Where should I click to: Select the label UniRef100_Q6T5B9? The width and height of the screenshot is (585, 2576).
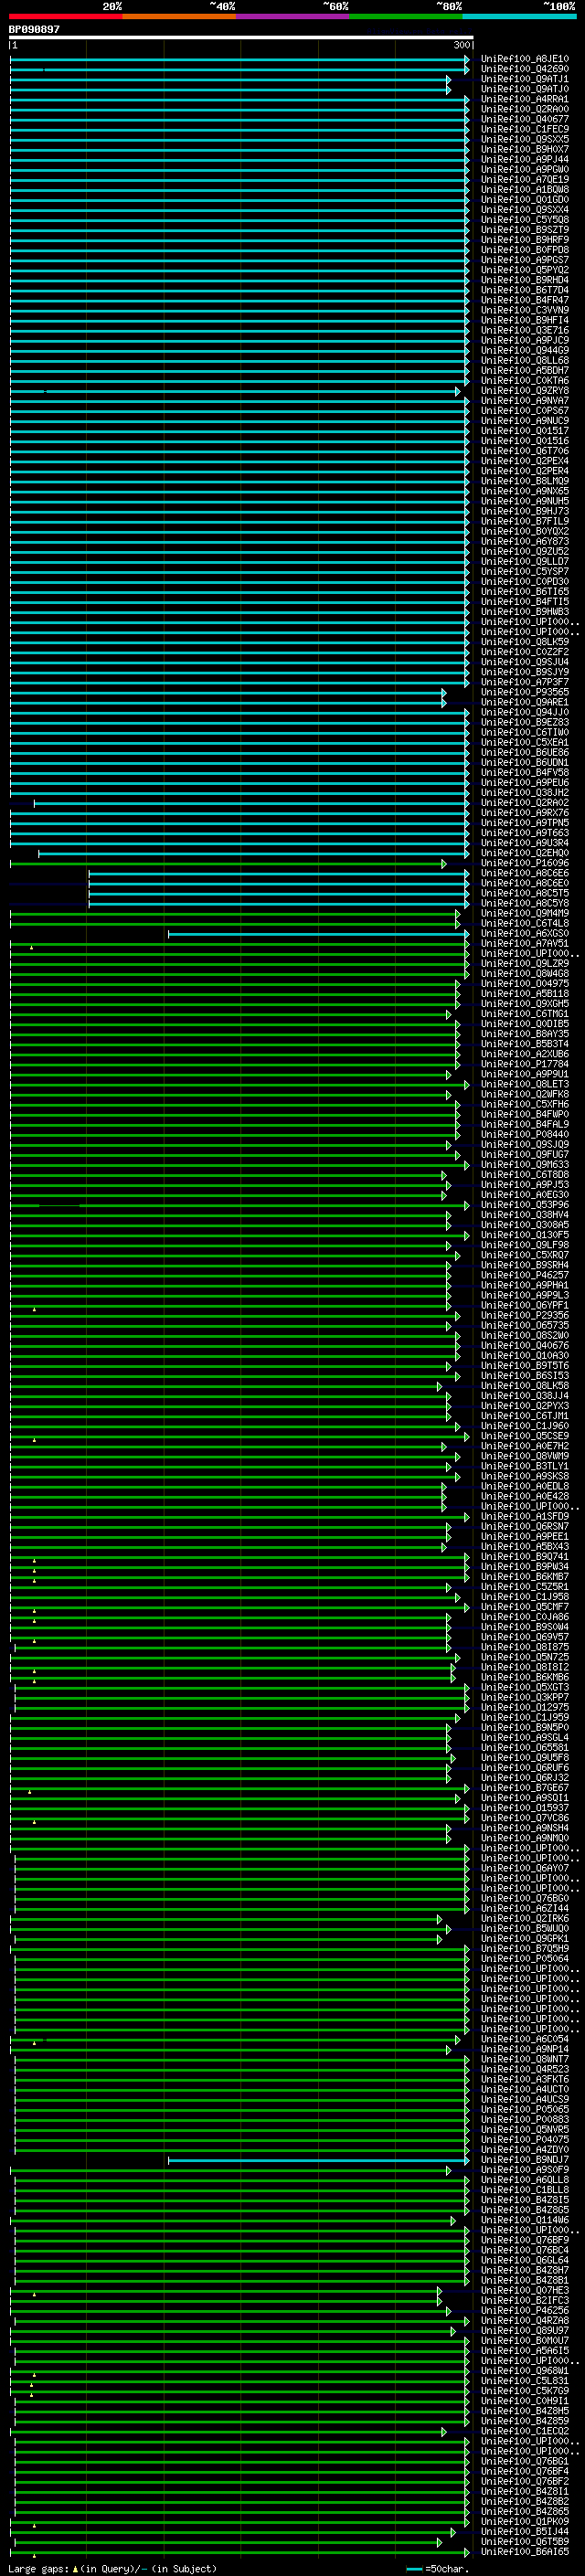click(x=525, y=2541)
